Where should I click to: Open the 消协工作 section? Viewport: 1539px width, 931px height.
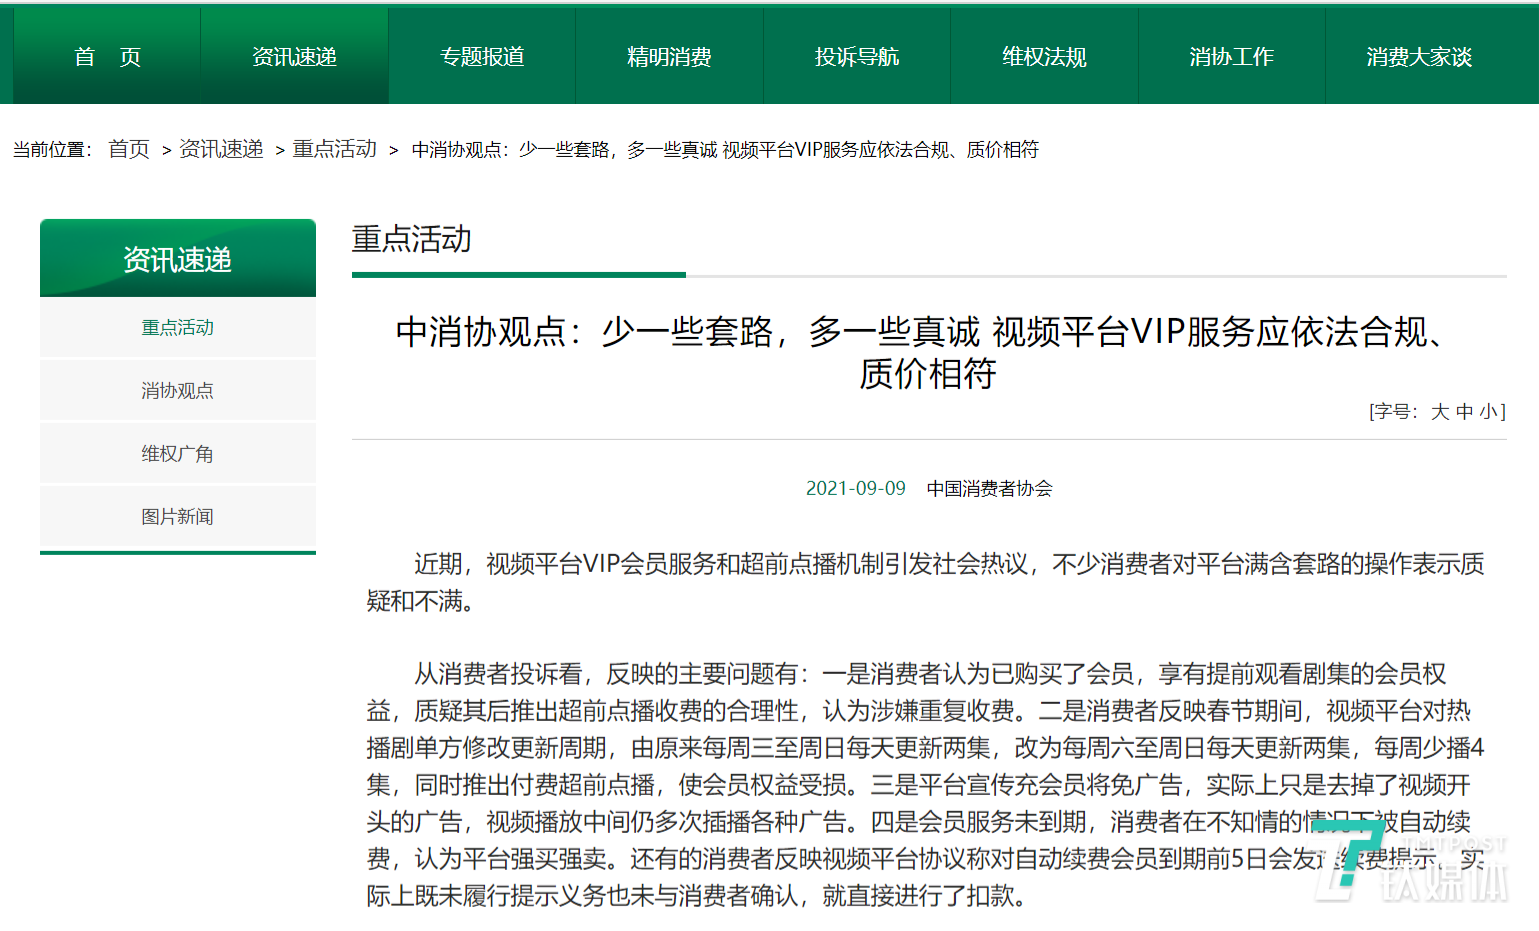[x=1231, y=57]
